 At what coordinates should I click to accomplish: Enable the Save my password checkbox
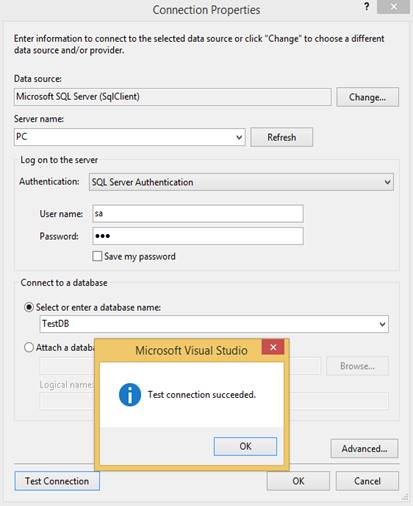tap(97, 256)
